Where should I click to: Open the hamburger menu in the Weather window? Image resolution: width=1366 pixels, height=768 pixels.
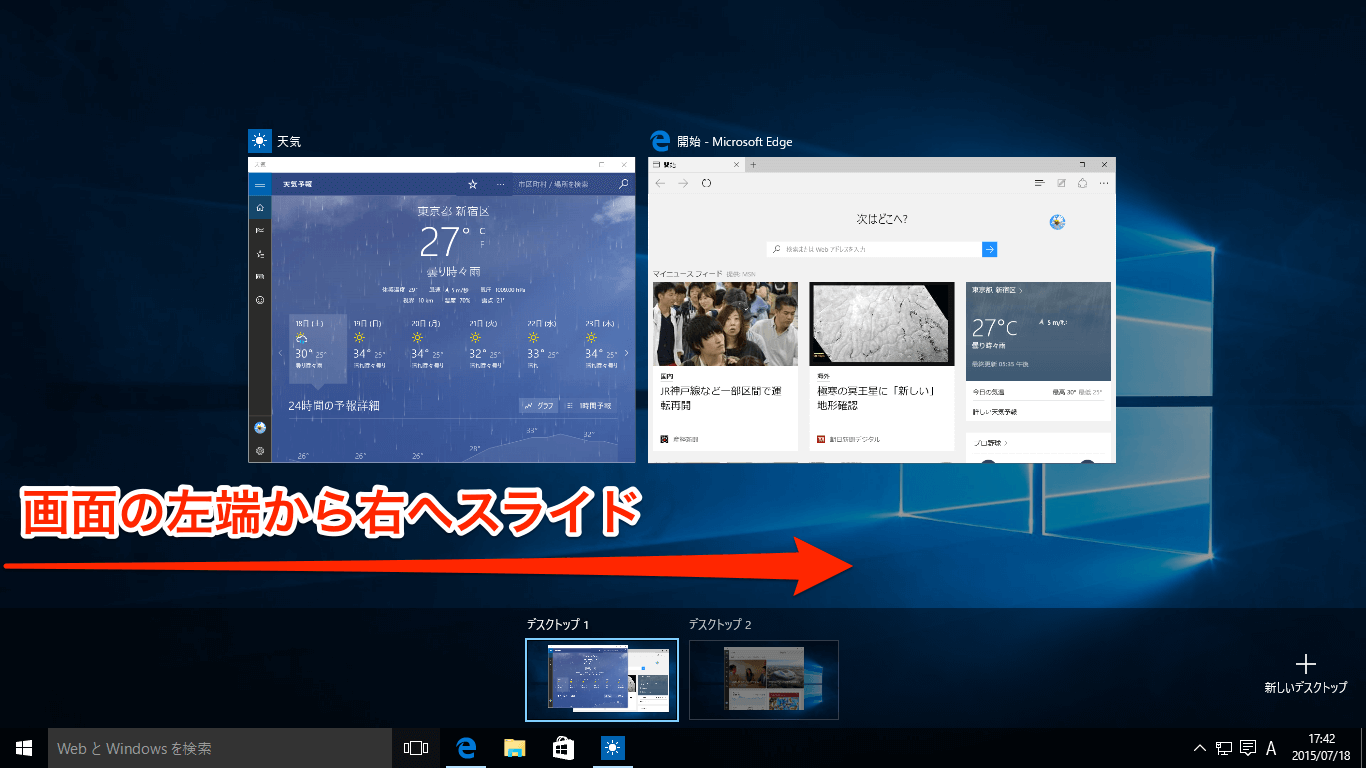[x=260, y=185]
